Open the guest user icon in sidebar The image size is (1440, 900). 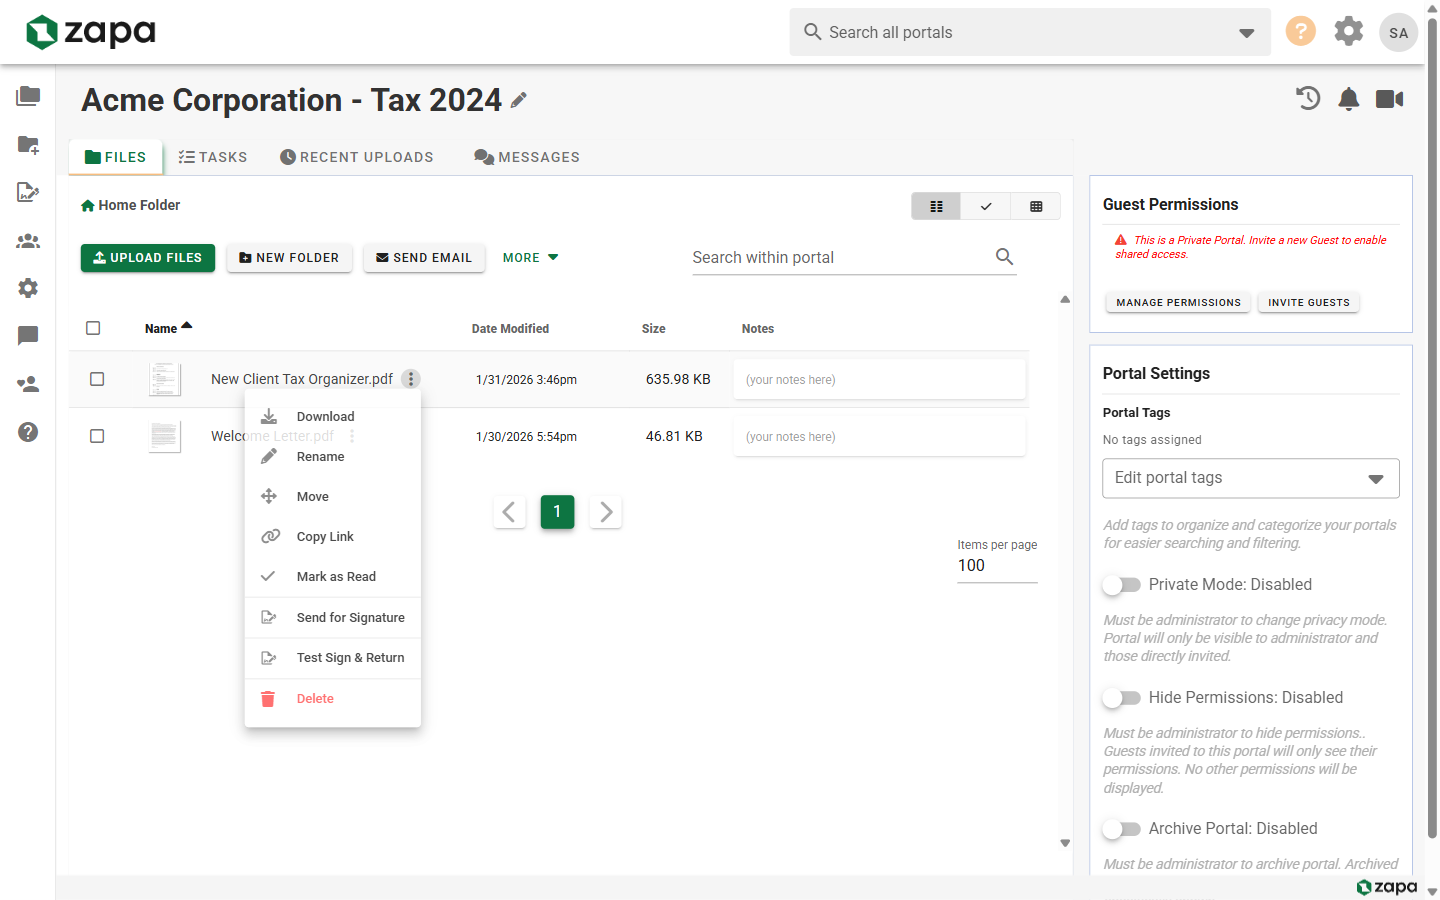point(28,384)
